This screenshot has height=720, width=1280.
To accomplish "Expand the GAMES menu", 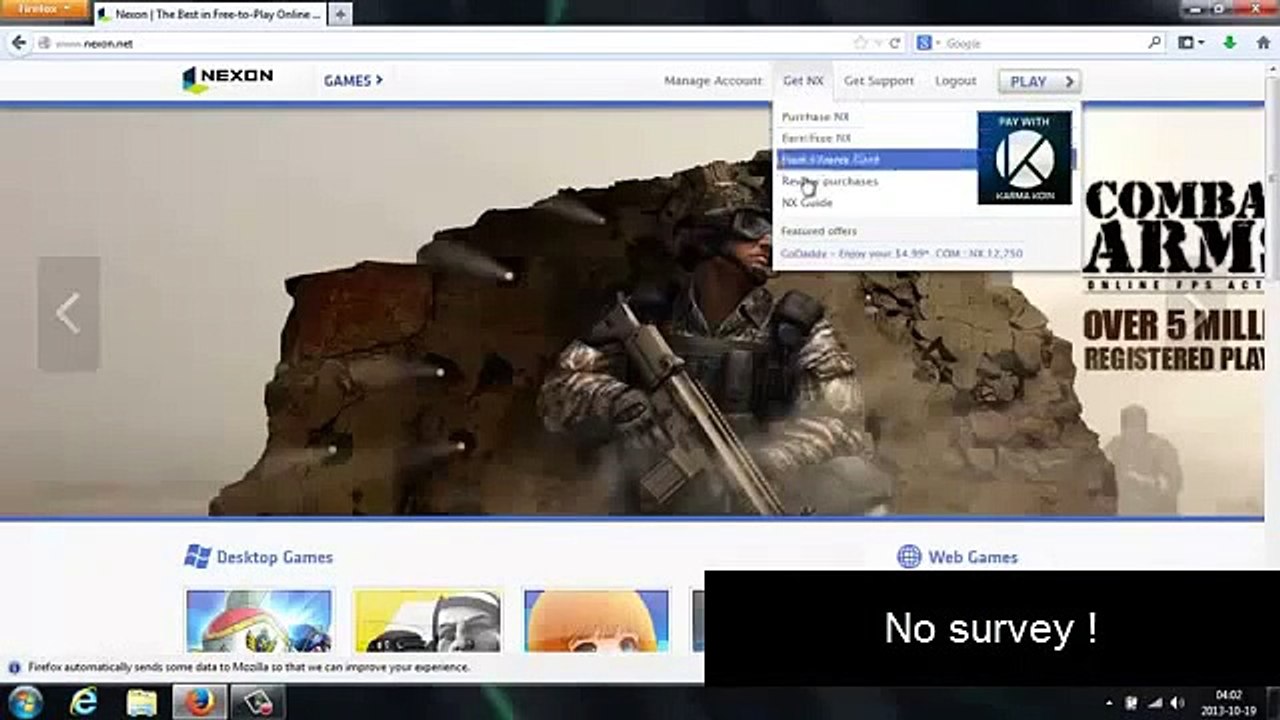I will click(353, 81).
